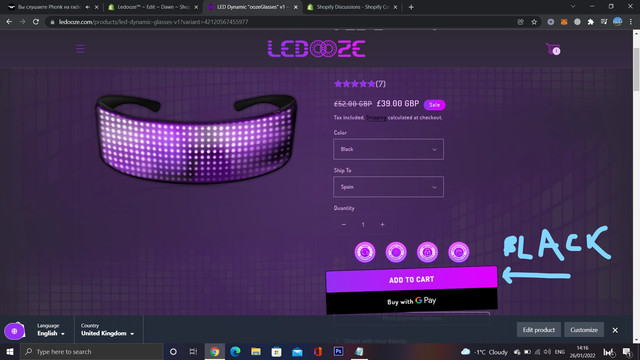Open the volume icon in system tray
The width and height of the screenshot is (640, 360).
coord(547,352)
